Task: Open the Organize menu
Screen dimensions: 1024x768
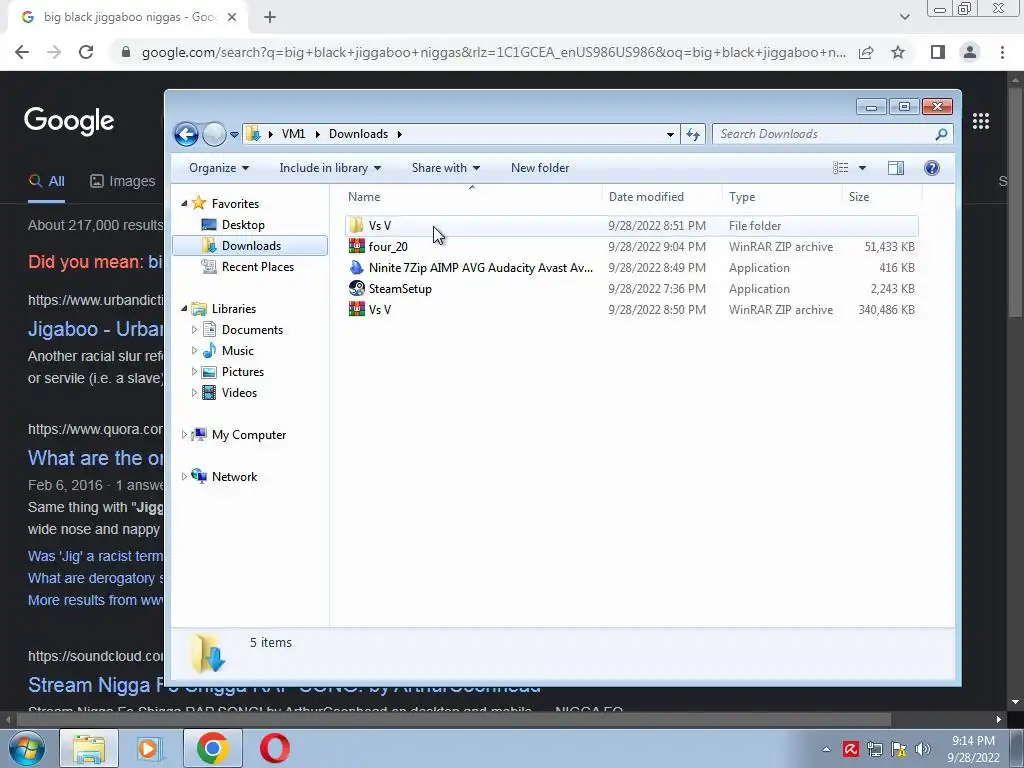Action: click(219, 168)
